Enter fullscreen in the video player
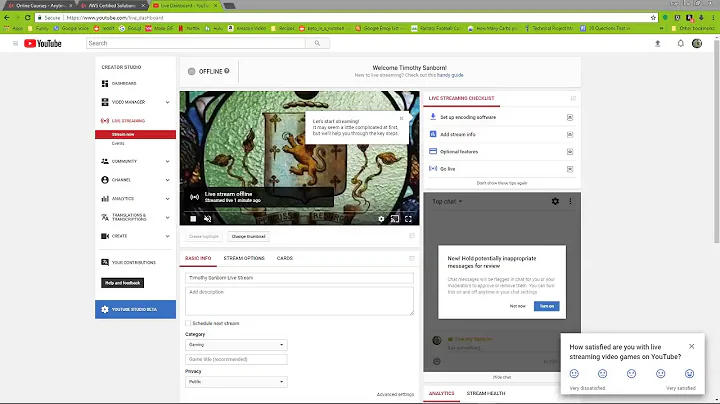The width and height of the screenshot is (720, 404). 408,219
